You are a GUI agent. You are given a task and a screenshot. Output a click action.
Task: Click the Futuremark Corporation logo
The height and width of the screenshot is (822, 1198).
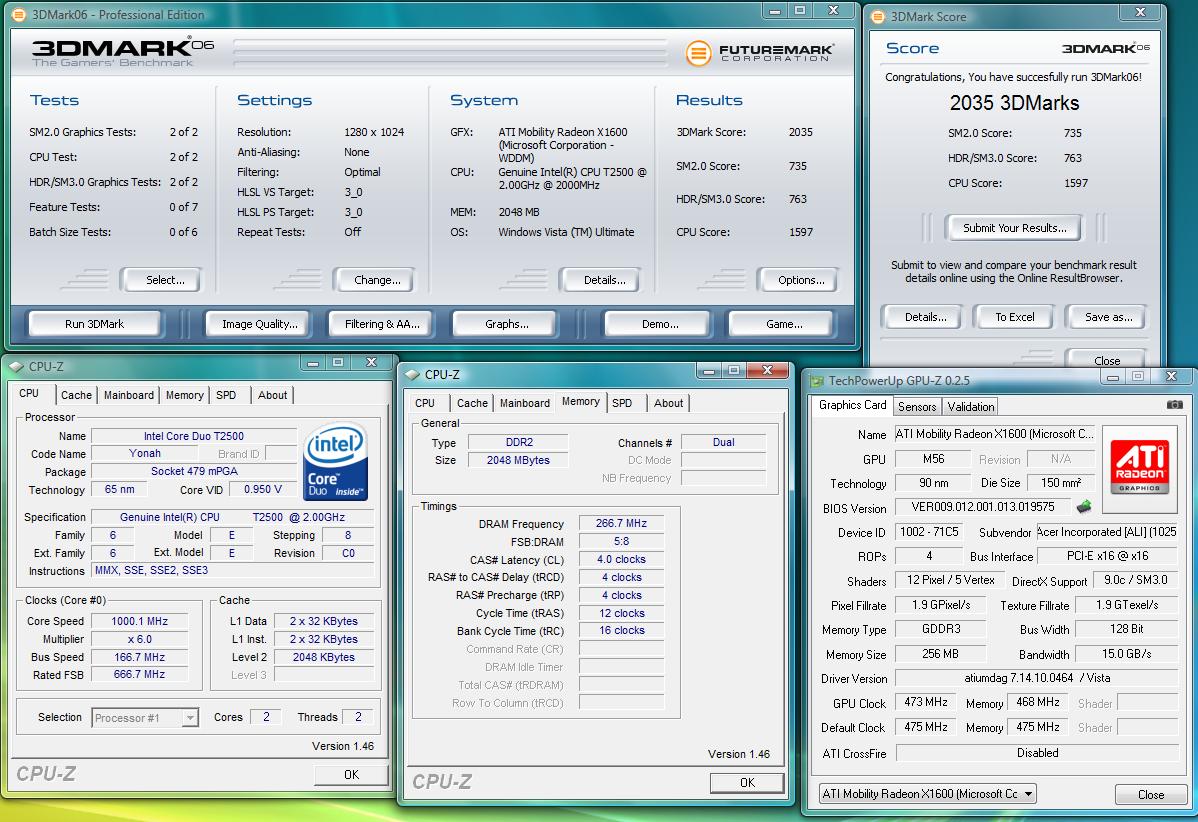(759, 53)
